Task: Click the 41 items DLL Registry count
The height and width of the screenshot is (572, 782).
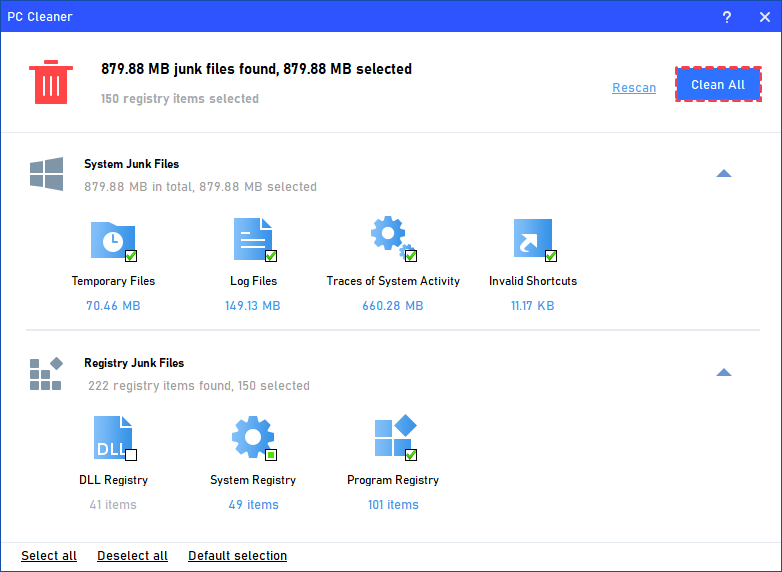Action: tap(113, 504)
